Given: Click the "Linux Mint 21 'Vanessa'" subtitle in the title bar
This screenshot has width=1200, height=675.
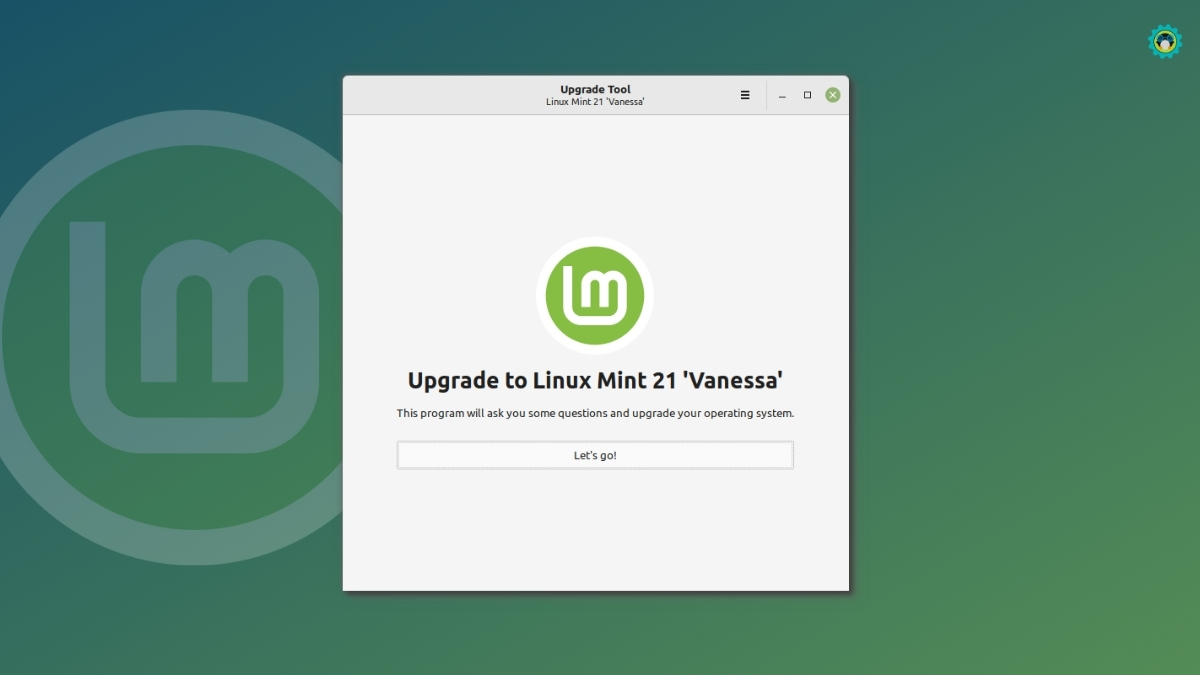Looking at the screenshot, I should click(595, 102).
